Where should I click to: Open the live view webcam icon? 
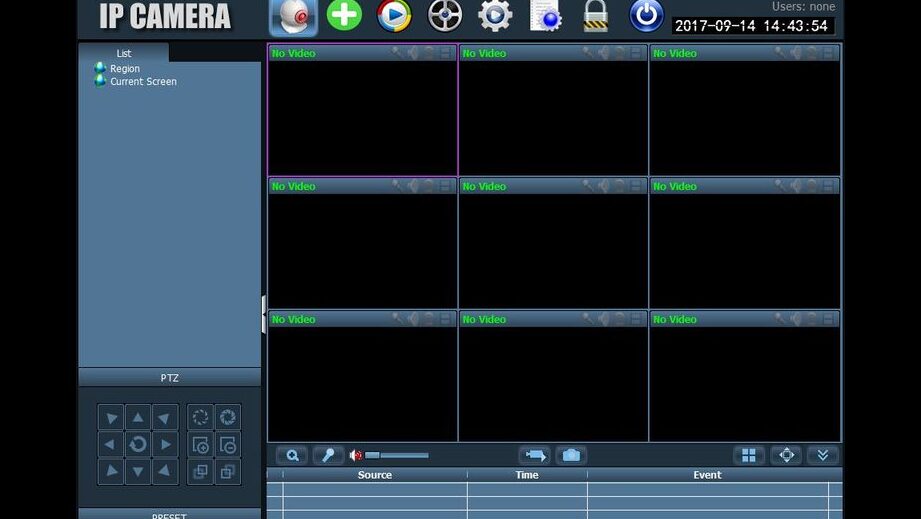(x=293, y=17)
